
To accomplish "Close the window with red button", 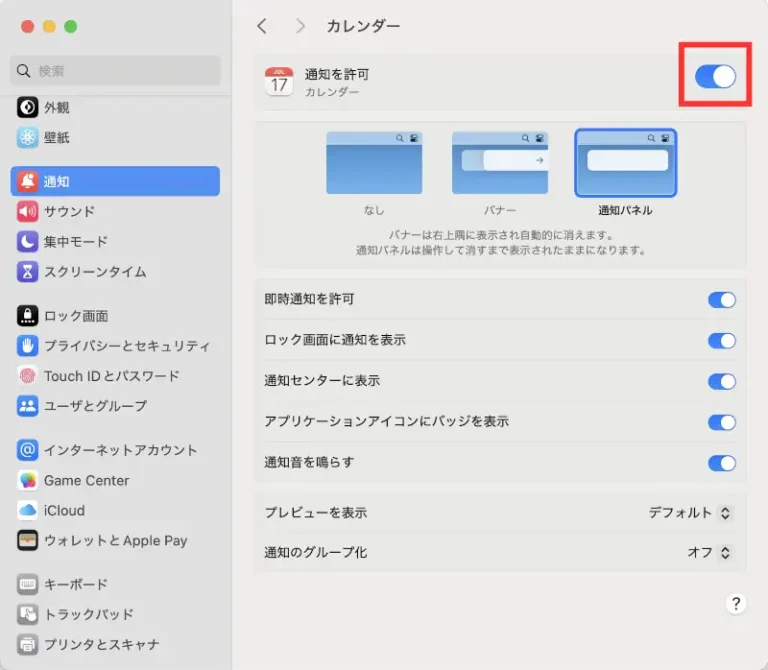I will [27, 26].
